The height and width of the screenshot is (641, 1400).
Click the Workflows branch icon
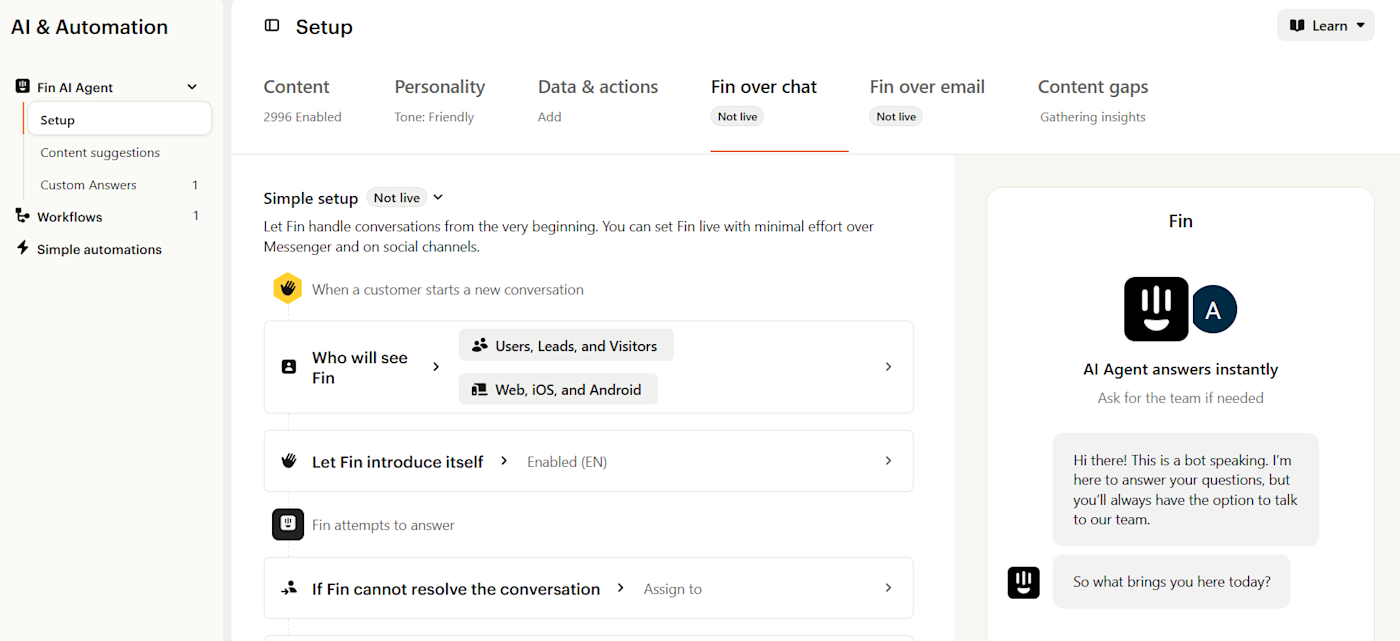pos(22,216)
